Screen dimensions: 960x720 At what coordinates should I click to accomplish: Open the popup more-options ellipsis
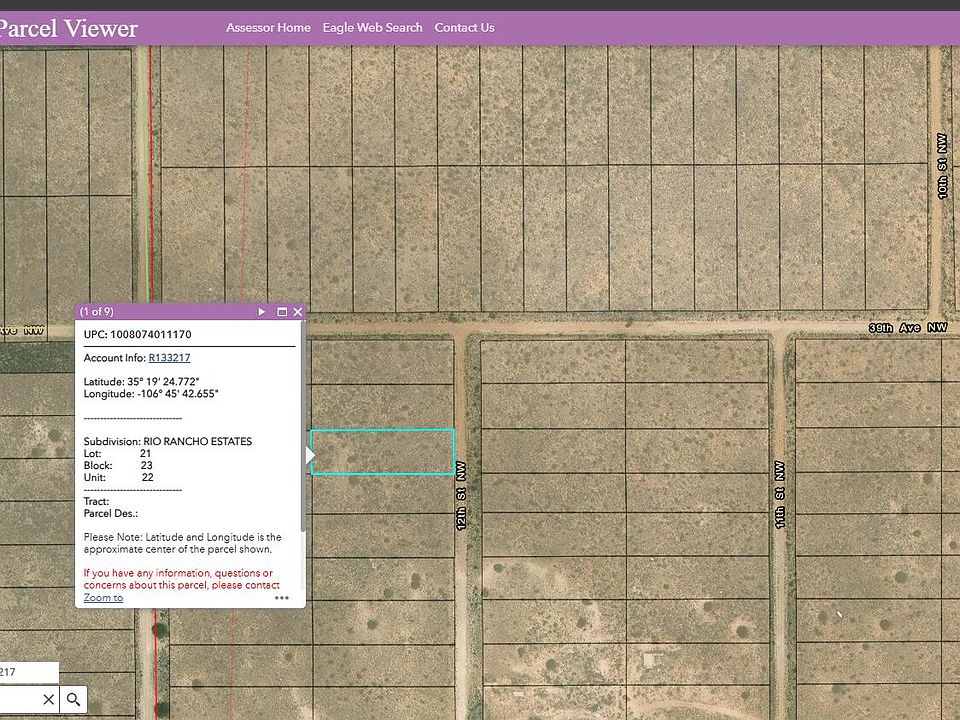[x=282, y=598]
